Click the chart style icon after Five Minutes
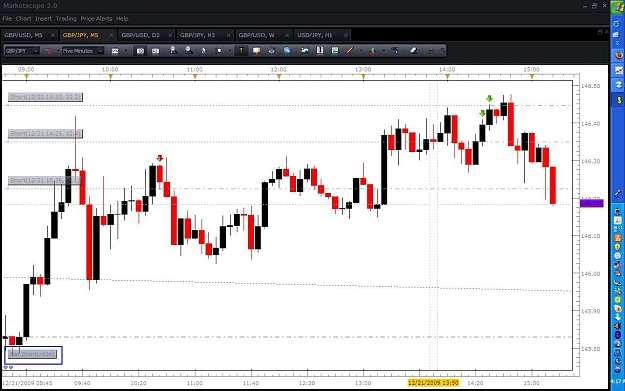The image size is (625, 391). [x=115, y=51]
